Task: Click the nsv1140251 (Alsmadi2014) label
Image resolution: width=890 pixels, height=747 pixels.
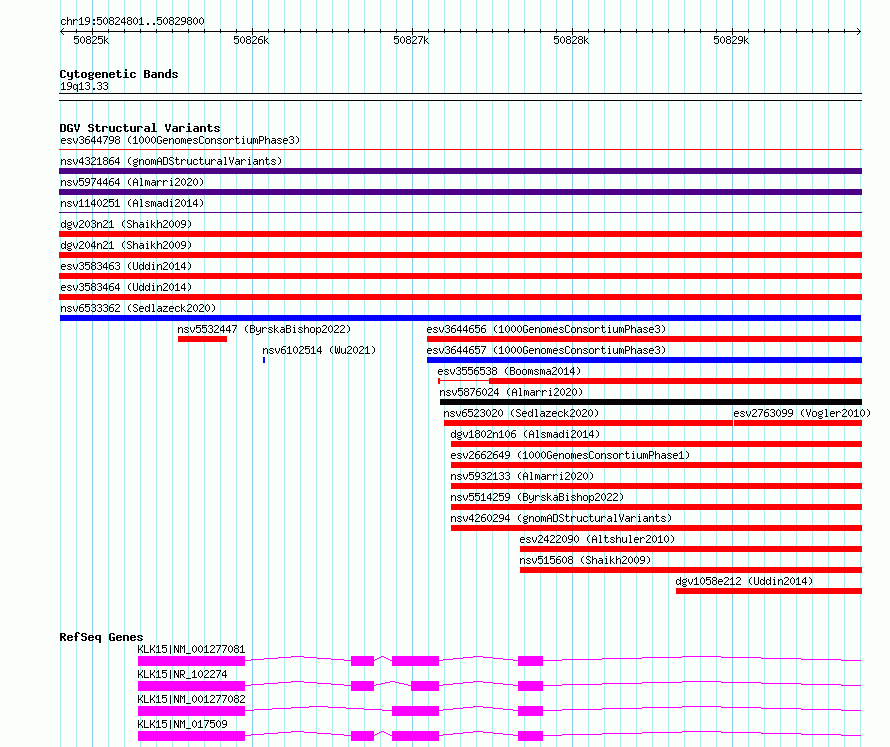Action: click(x=132, y=203)
